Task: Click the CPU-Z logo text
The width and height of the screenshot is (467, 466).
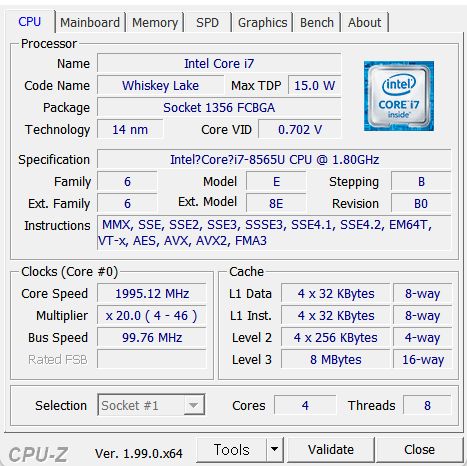Action: coord(38,454)
